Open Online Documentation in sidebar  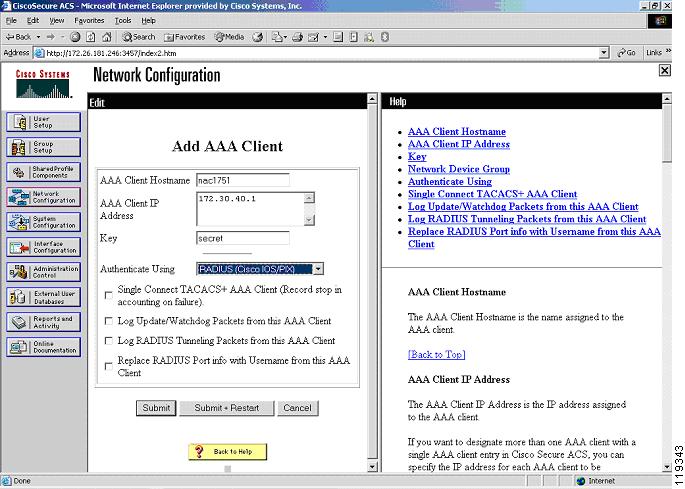(x=43, y=347)
